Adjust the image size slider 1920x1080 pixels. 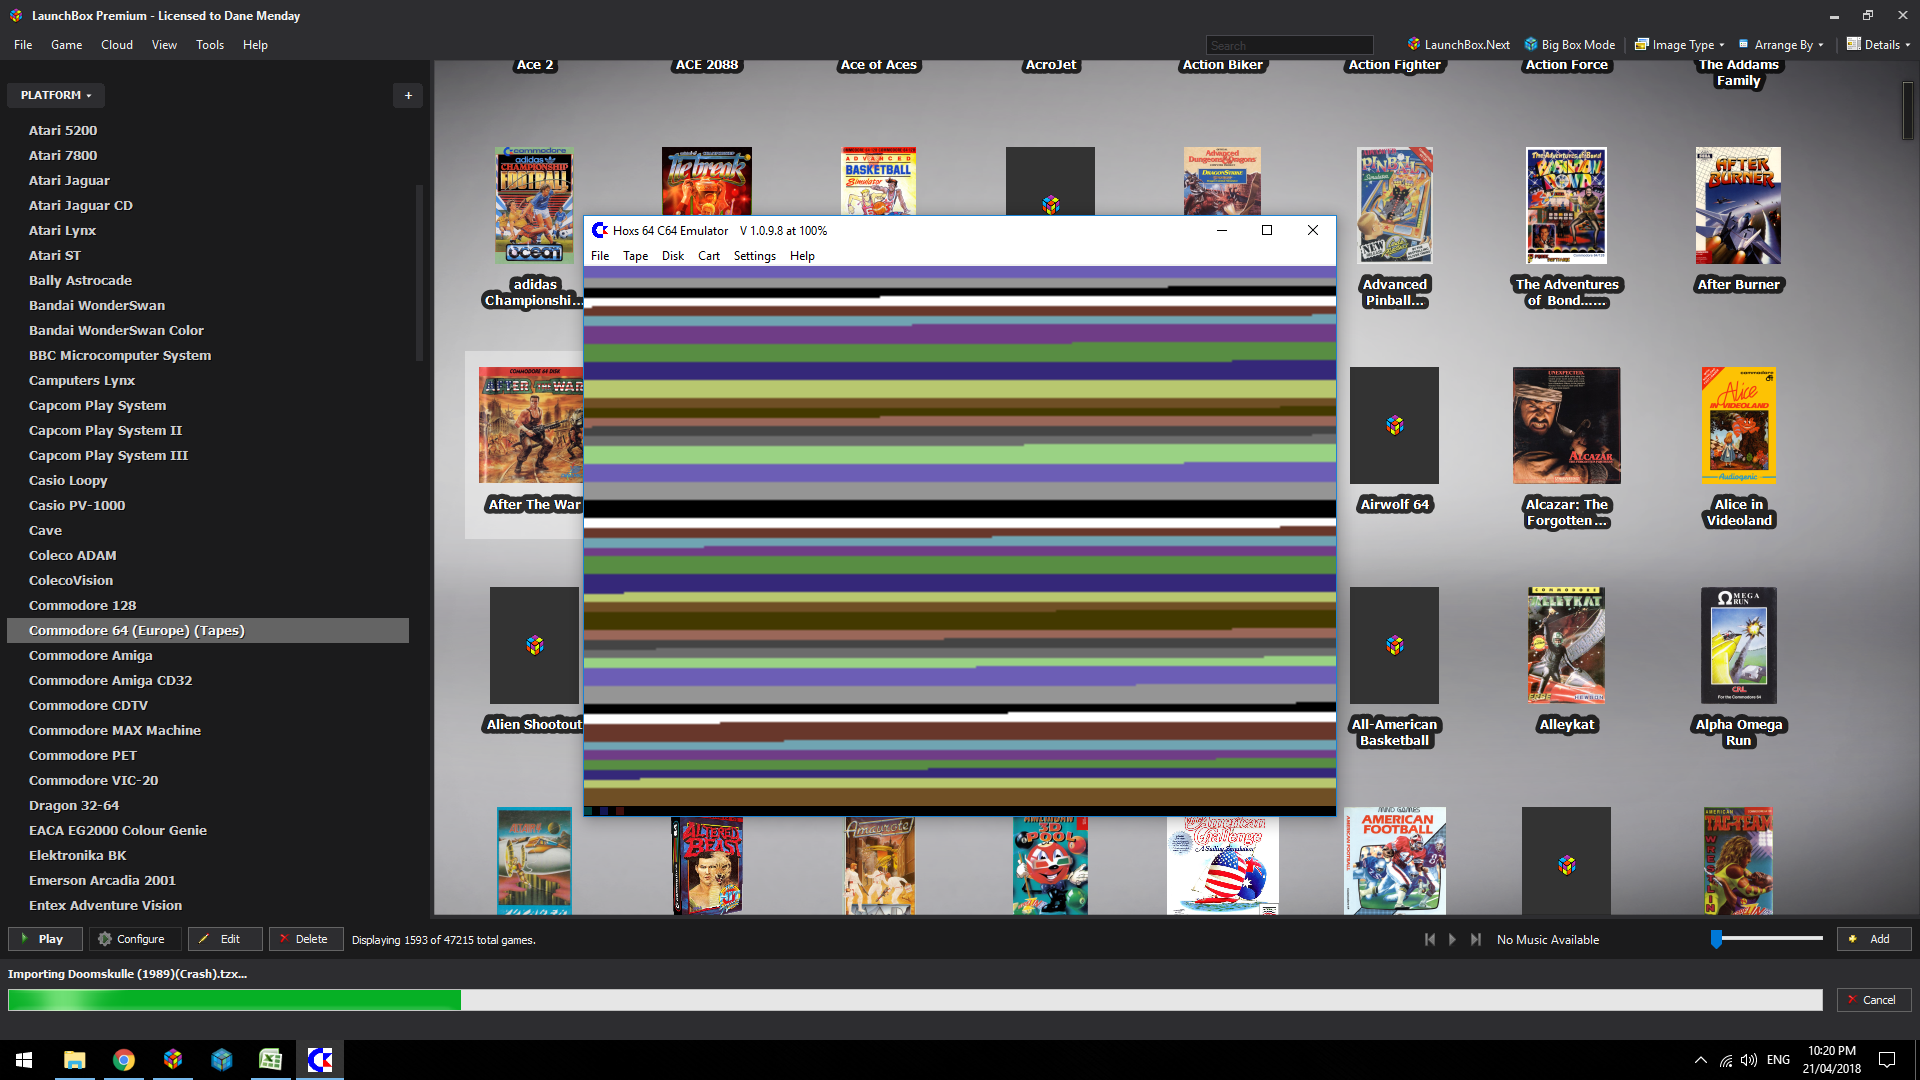tap(1766, 939)
